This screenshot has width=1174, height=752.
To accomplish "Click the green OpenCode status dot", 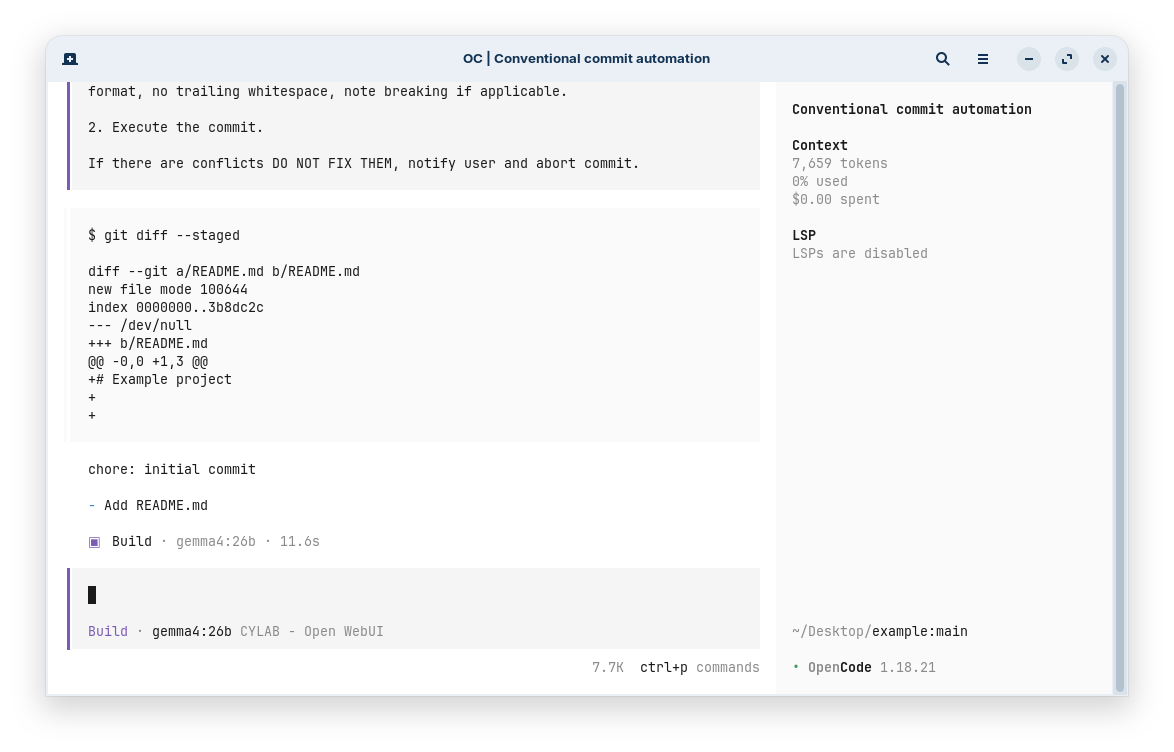I will click(x=796, y=667).
